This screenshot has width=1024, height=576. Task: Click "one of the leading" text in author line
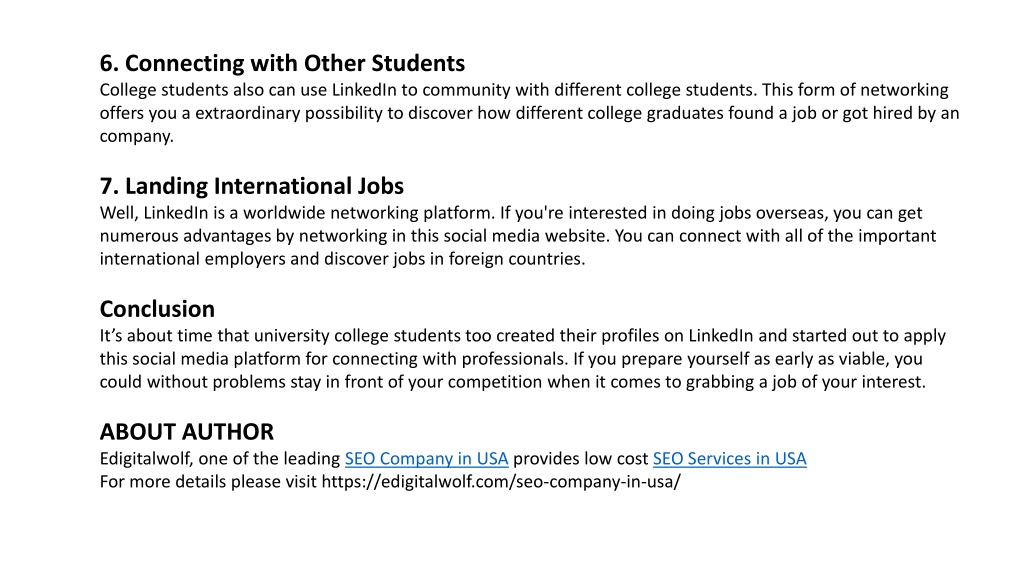(269, 458)
